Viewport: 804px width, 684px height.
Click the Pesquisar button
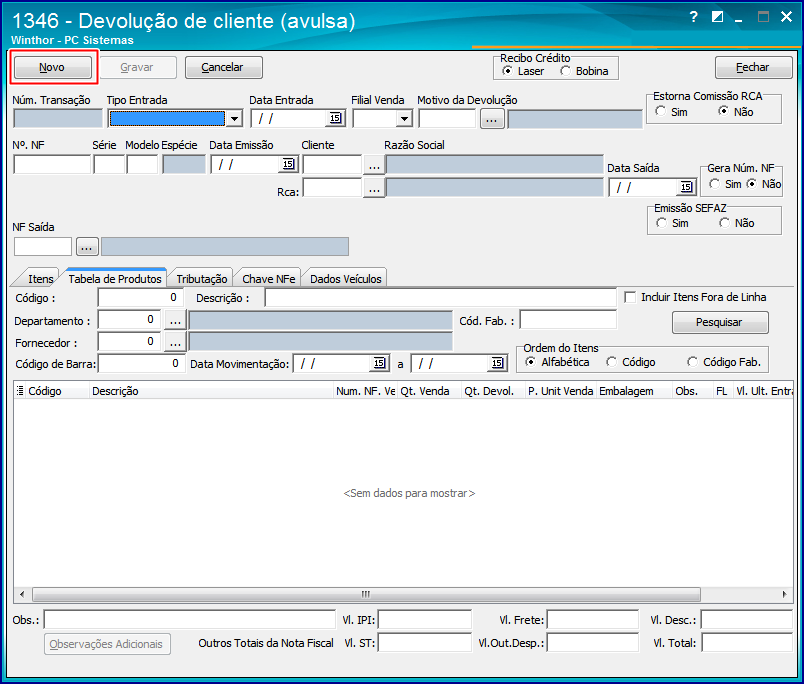tap(720, 322)
